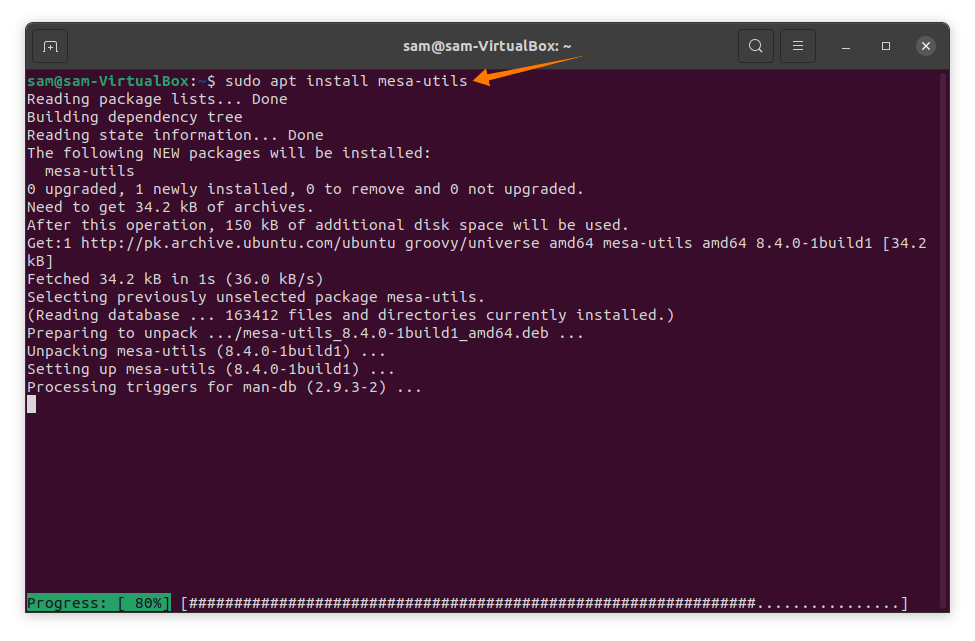The height and width of the screenshot is (641, 975).
Task: Click the 'Fetched 34.2 kB' line
Action: click(175, 279)
